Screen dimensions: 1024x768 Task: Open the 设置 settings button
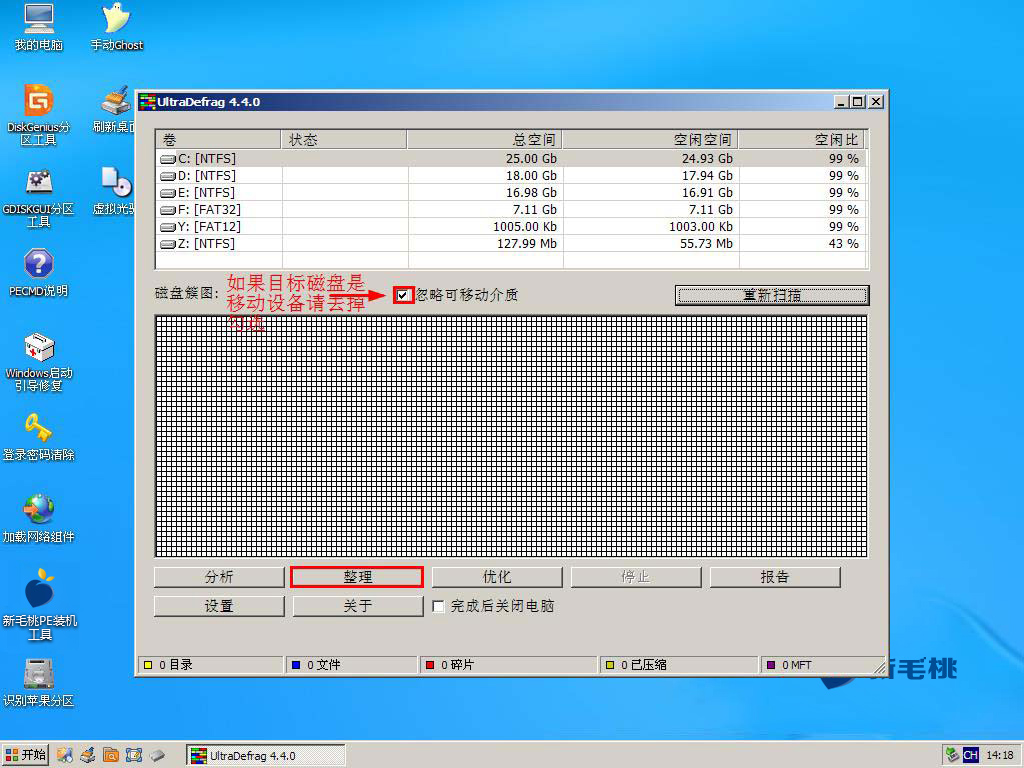[219, 606]
